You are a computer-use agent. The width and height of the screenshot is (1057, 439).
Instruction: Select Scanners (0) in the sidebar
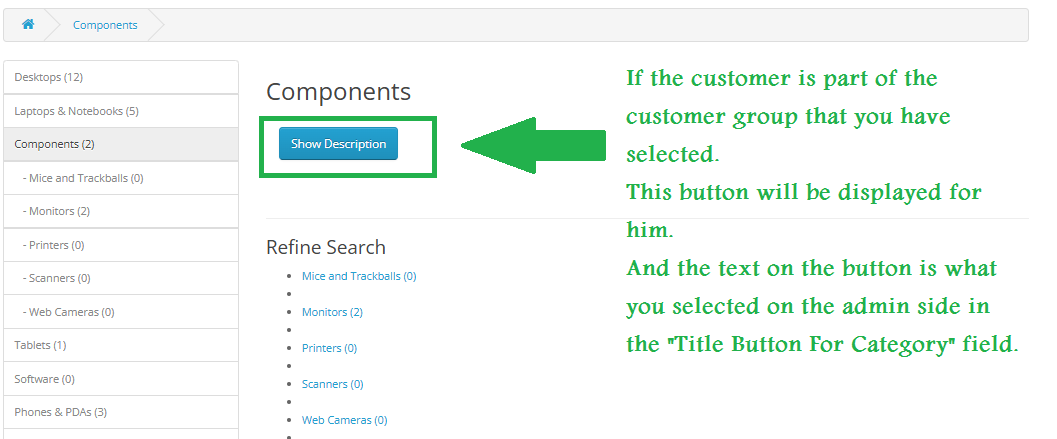coord(56,278)
